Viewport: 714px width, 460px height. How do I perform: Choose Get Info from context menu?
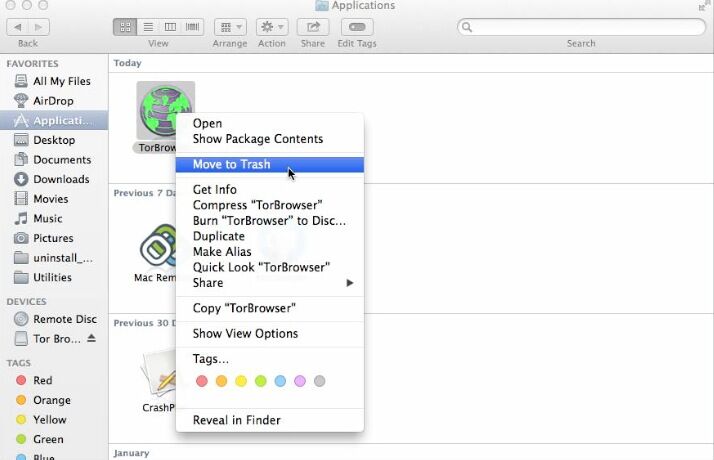pos(270,189)
